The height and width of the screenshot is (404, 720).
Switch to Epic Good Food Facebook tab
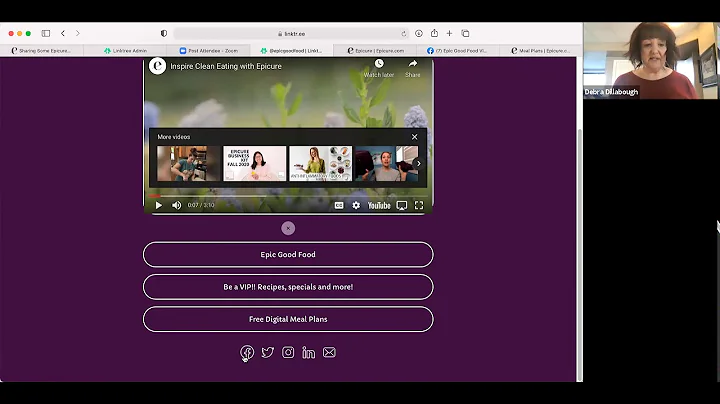tap(458, 50)
